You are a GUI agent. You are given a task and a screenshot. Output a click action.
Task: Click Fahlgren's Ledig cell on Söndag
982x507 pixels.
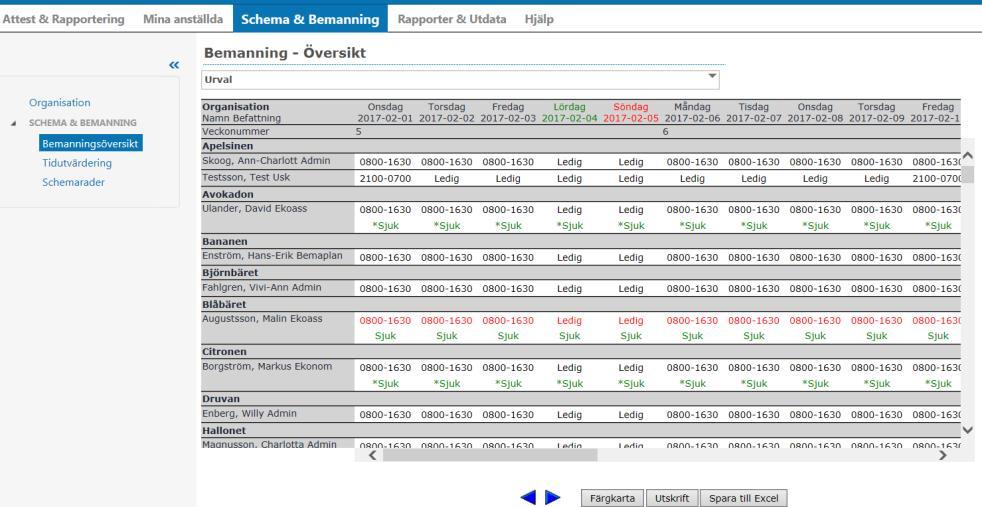pos(631,289)
